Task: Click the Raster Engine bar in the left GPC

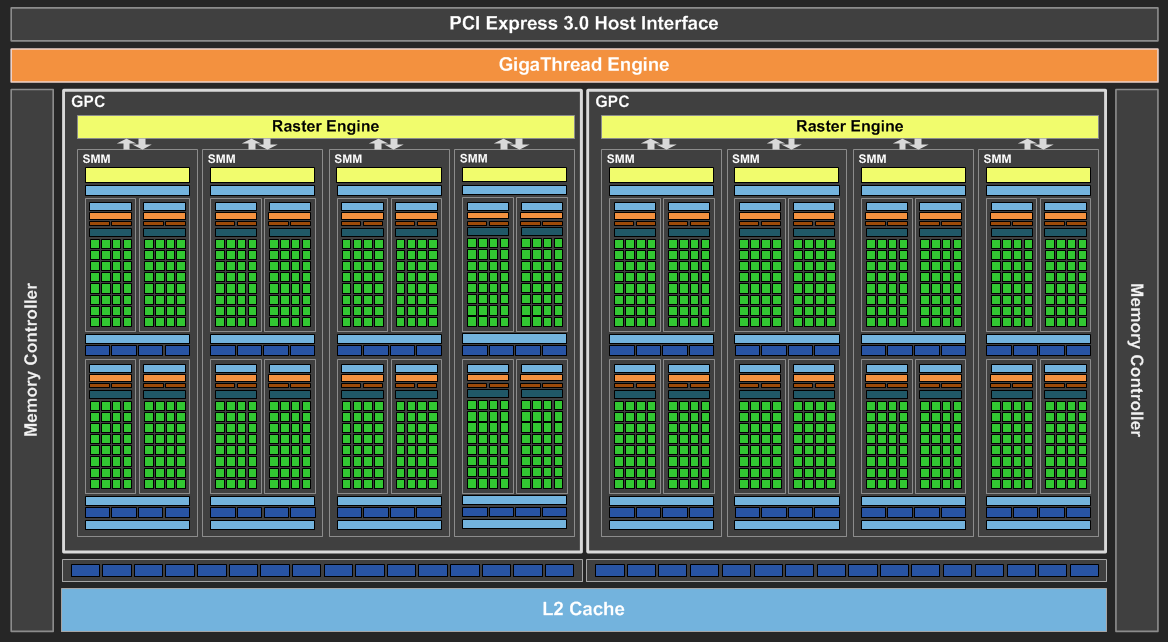Action: coord(326,127)
